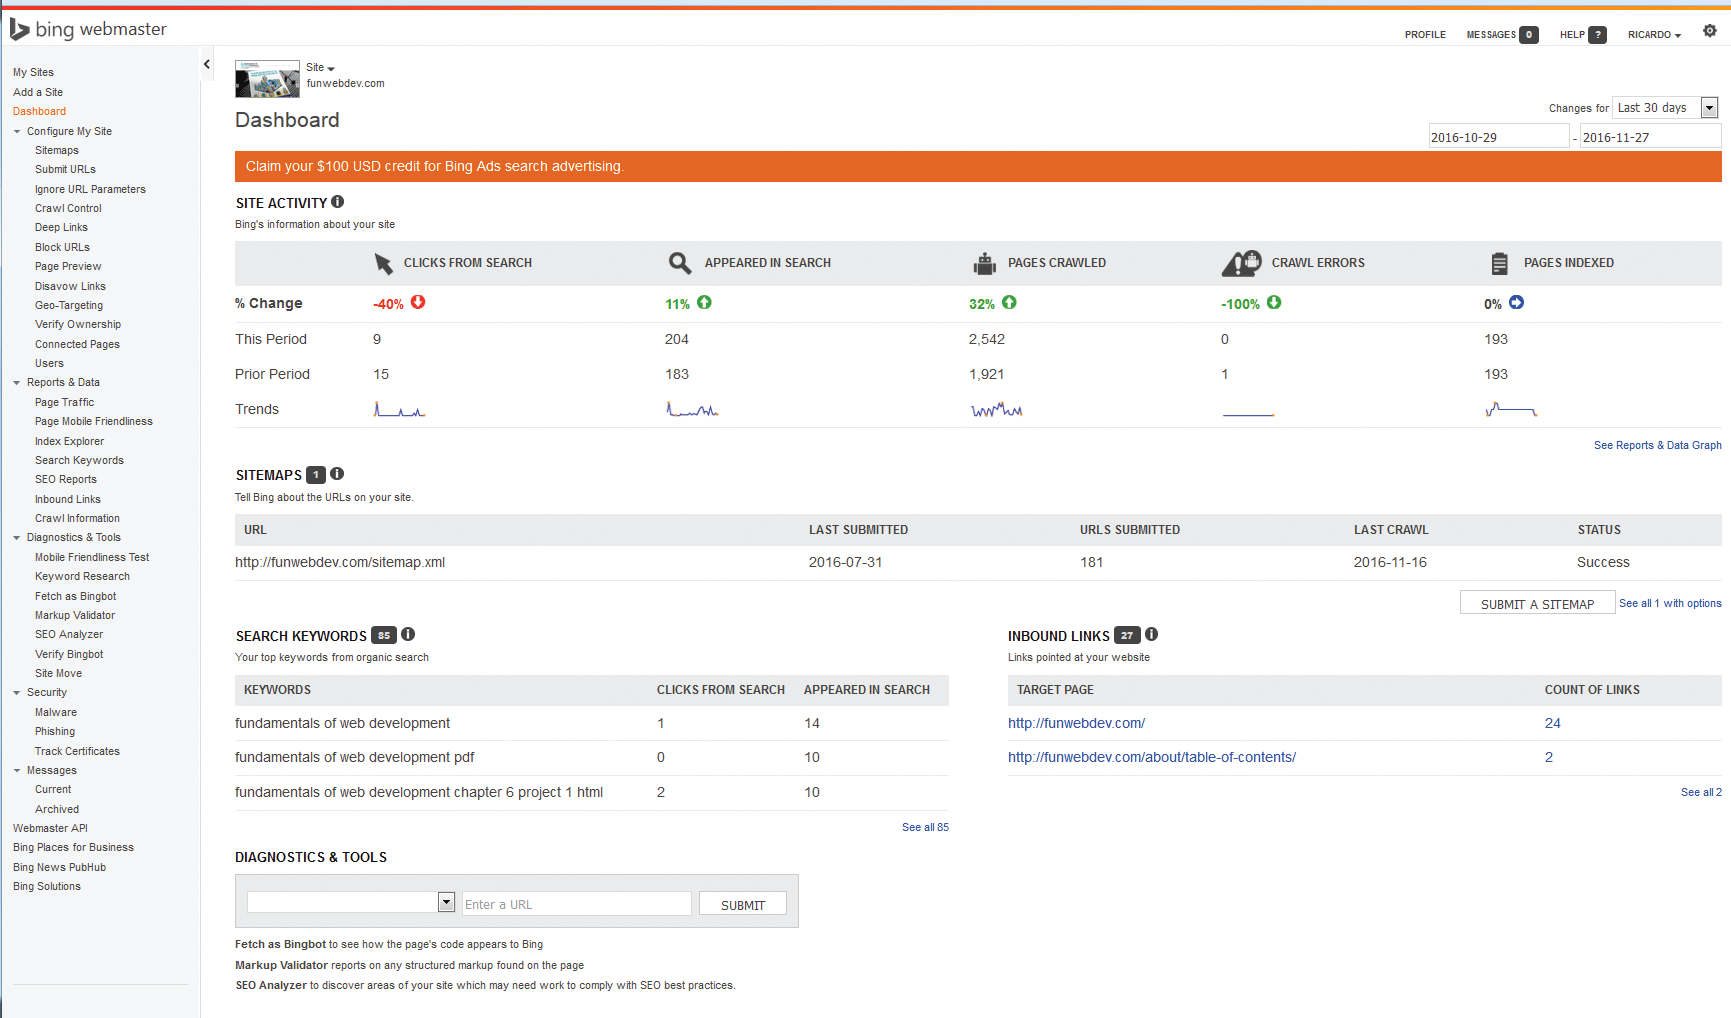The image size is (1731, 1018).
Task: Click the Search Keywords info icon
Action: click(408, 634)
